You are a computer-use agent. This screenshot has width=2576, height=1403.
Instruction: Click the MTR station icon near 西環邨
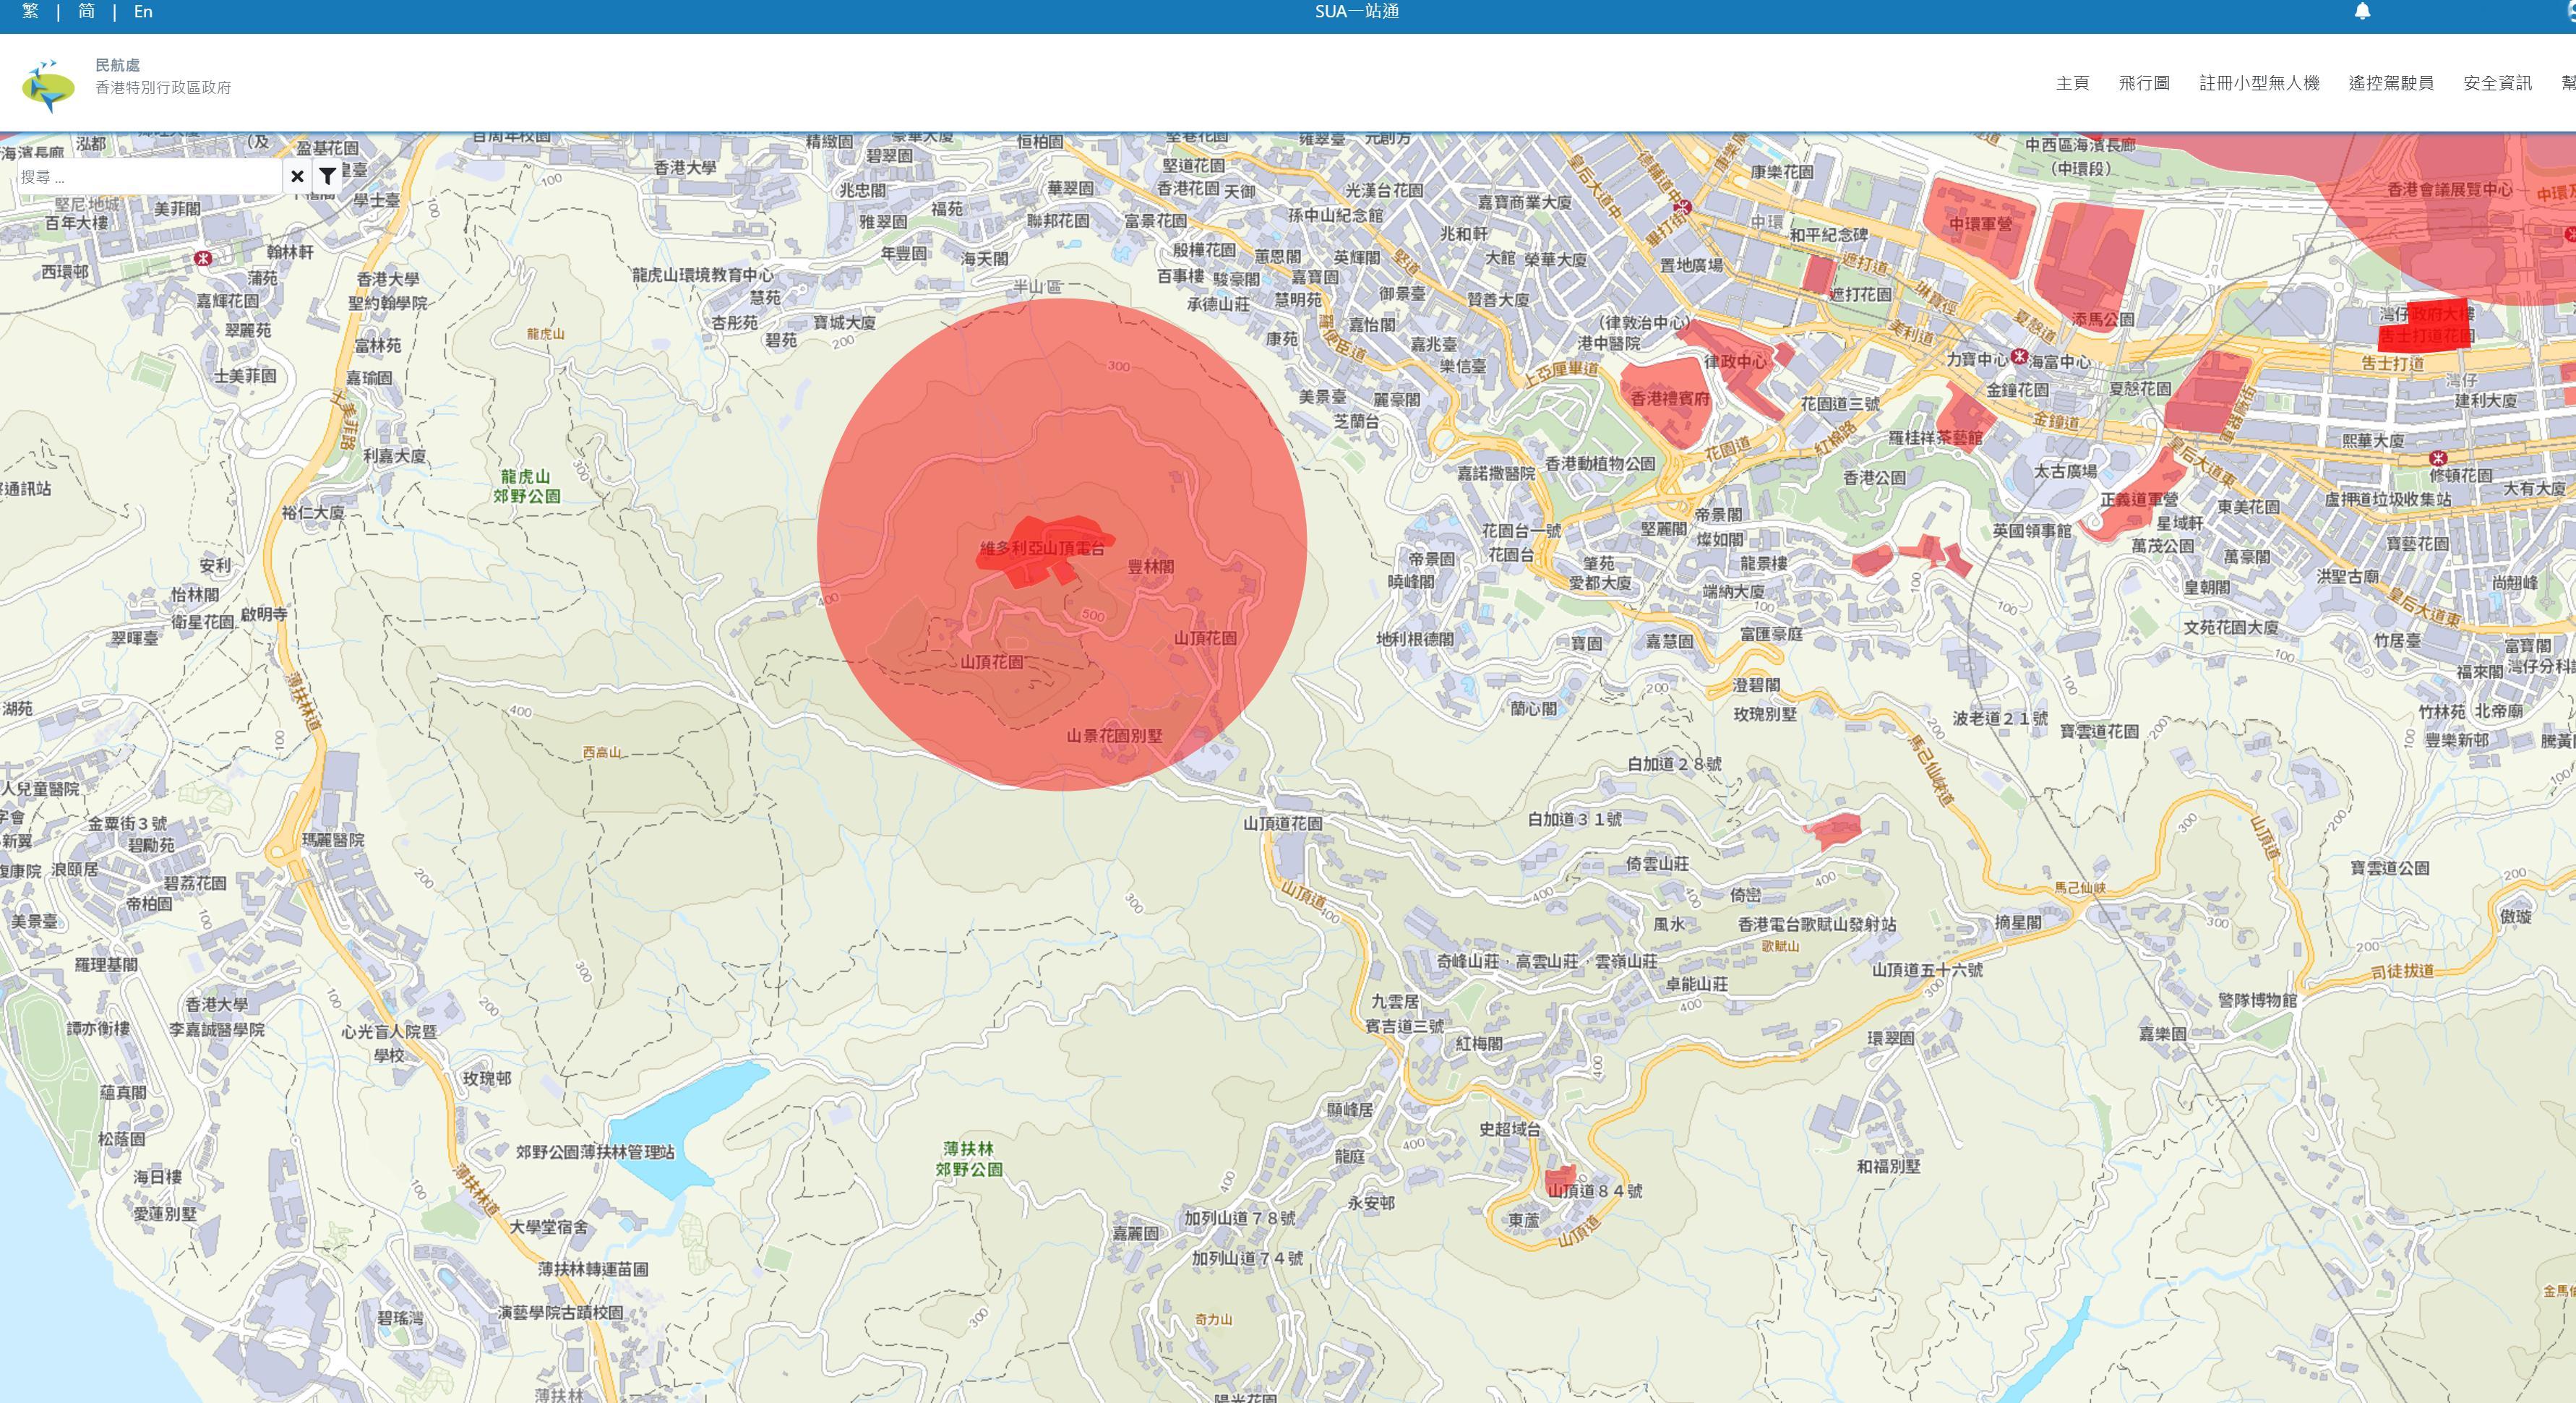pos(203,258)
